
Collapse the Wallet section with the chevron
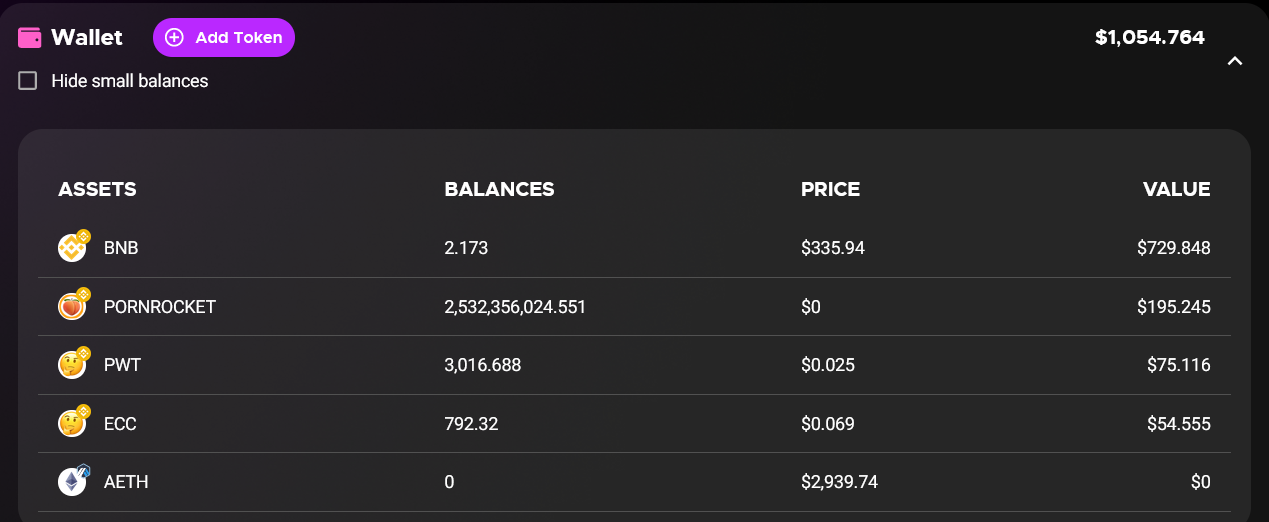click(1235, 61)
